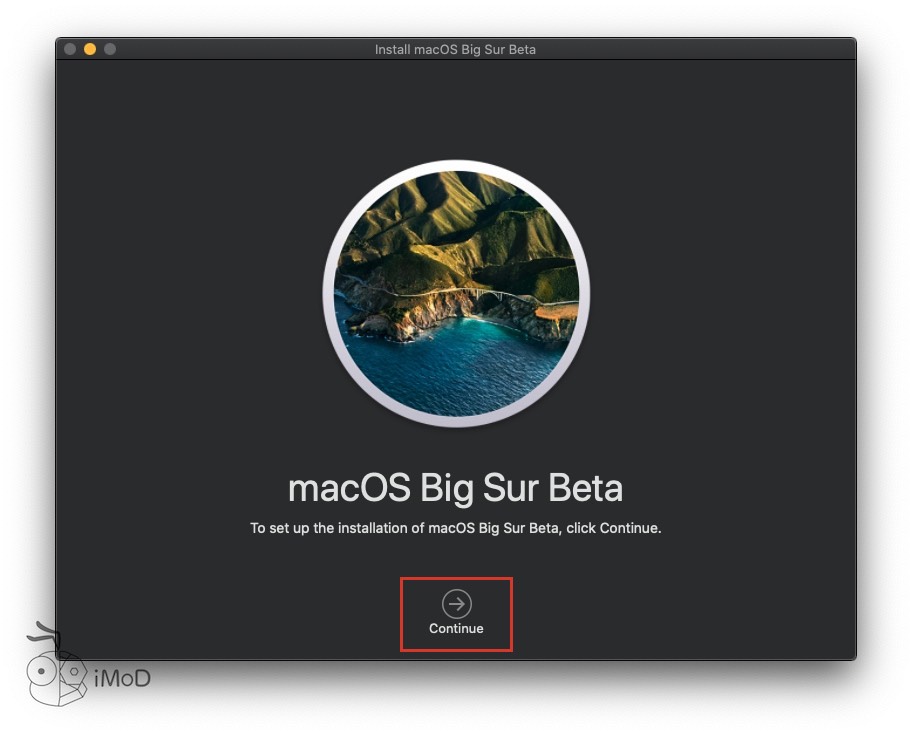The height and width of the screenshot is (734, 912).
Task: Click the 'Install macOS Big Sur Beta' window title
Action: tap(455, 49)
